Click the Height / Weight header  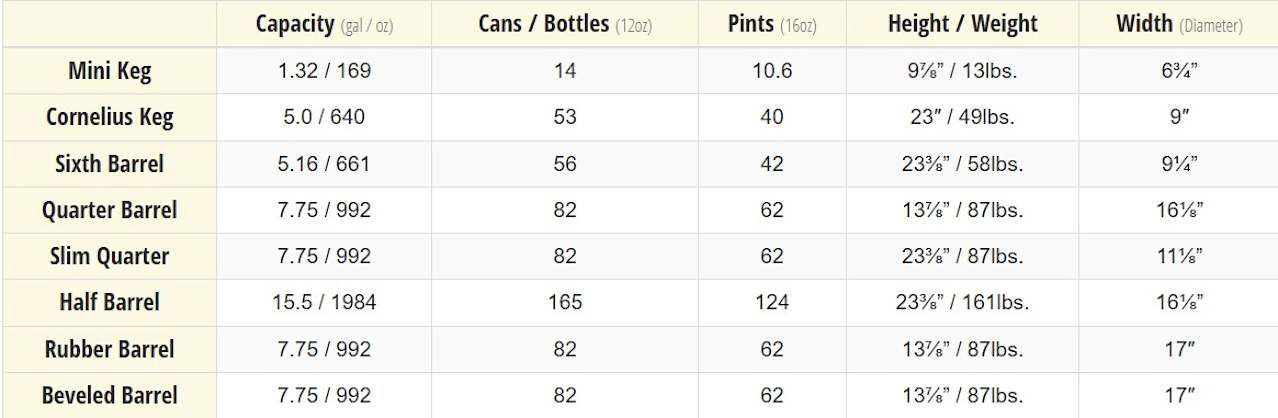point(962,24)
